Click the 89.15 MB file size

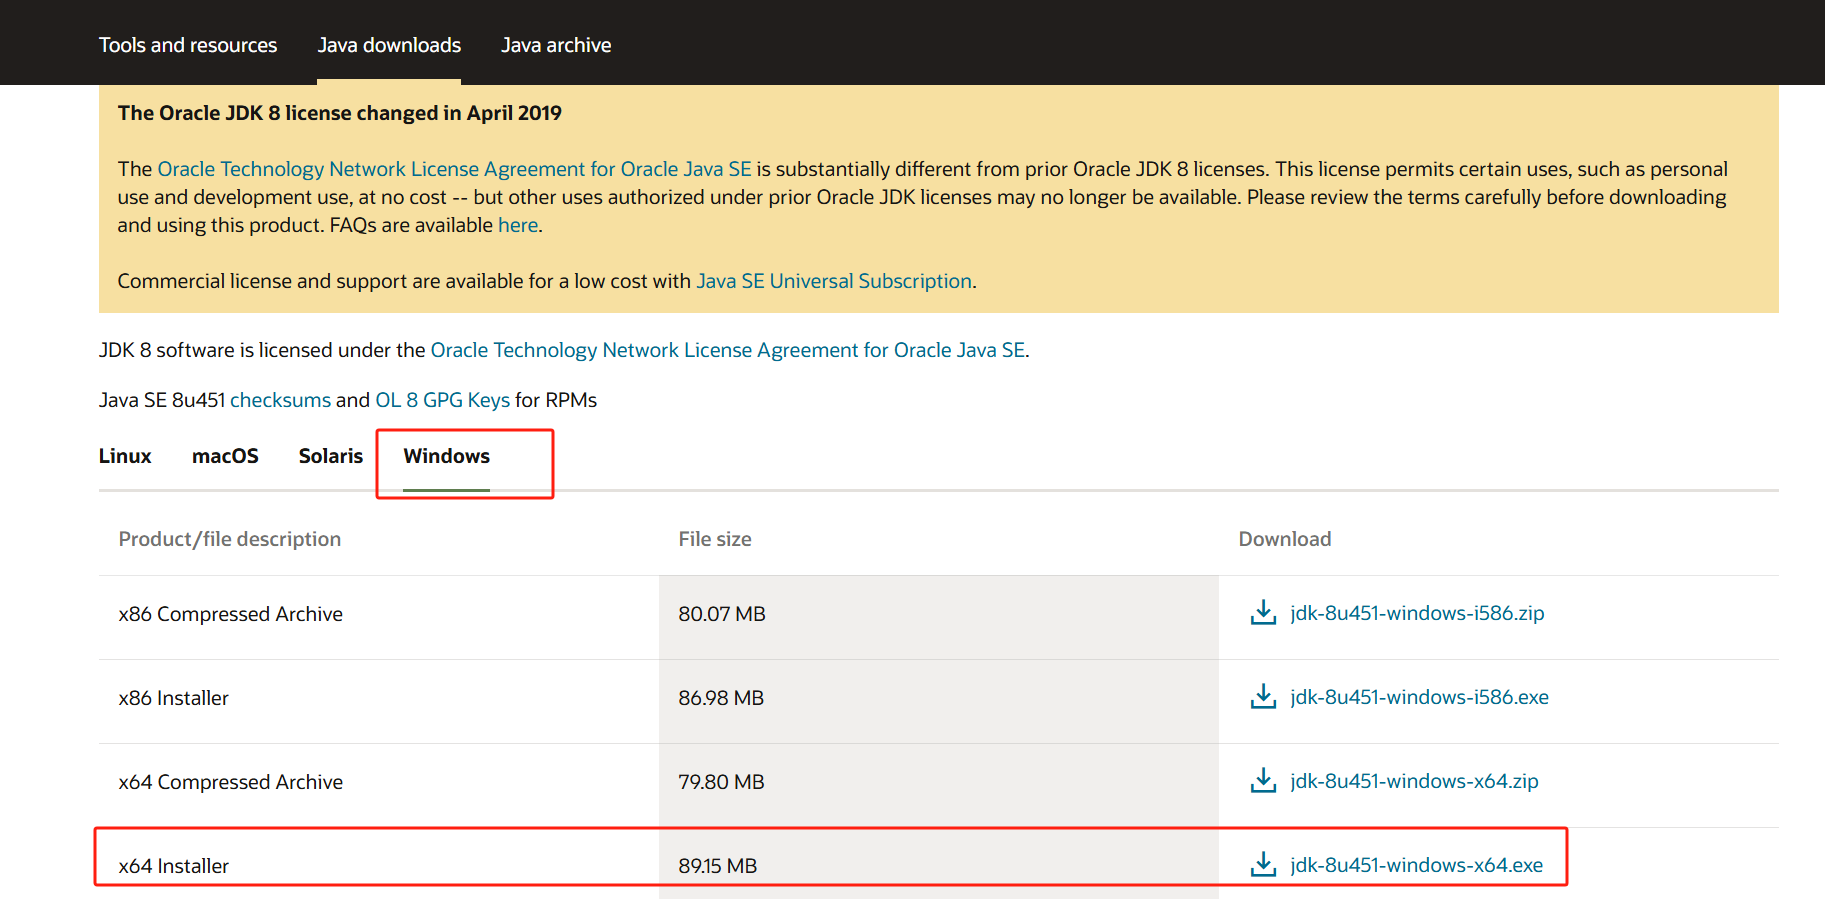tap(717, 866)
